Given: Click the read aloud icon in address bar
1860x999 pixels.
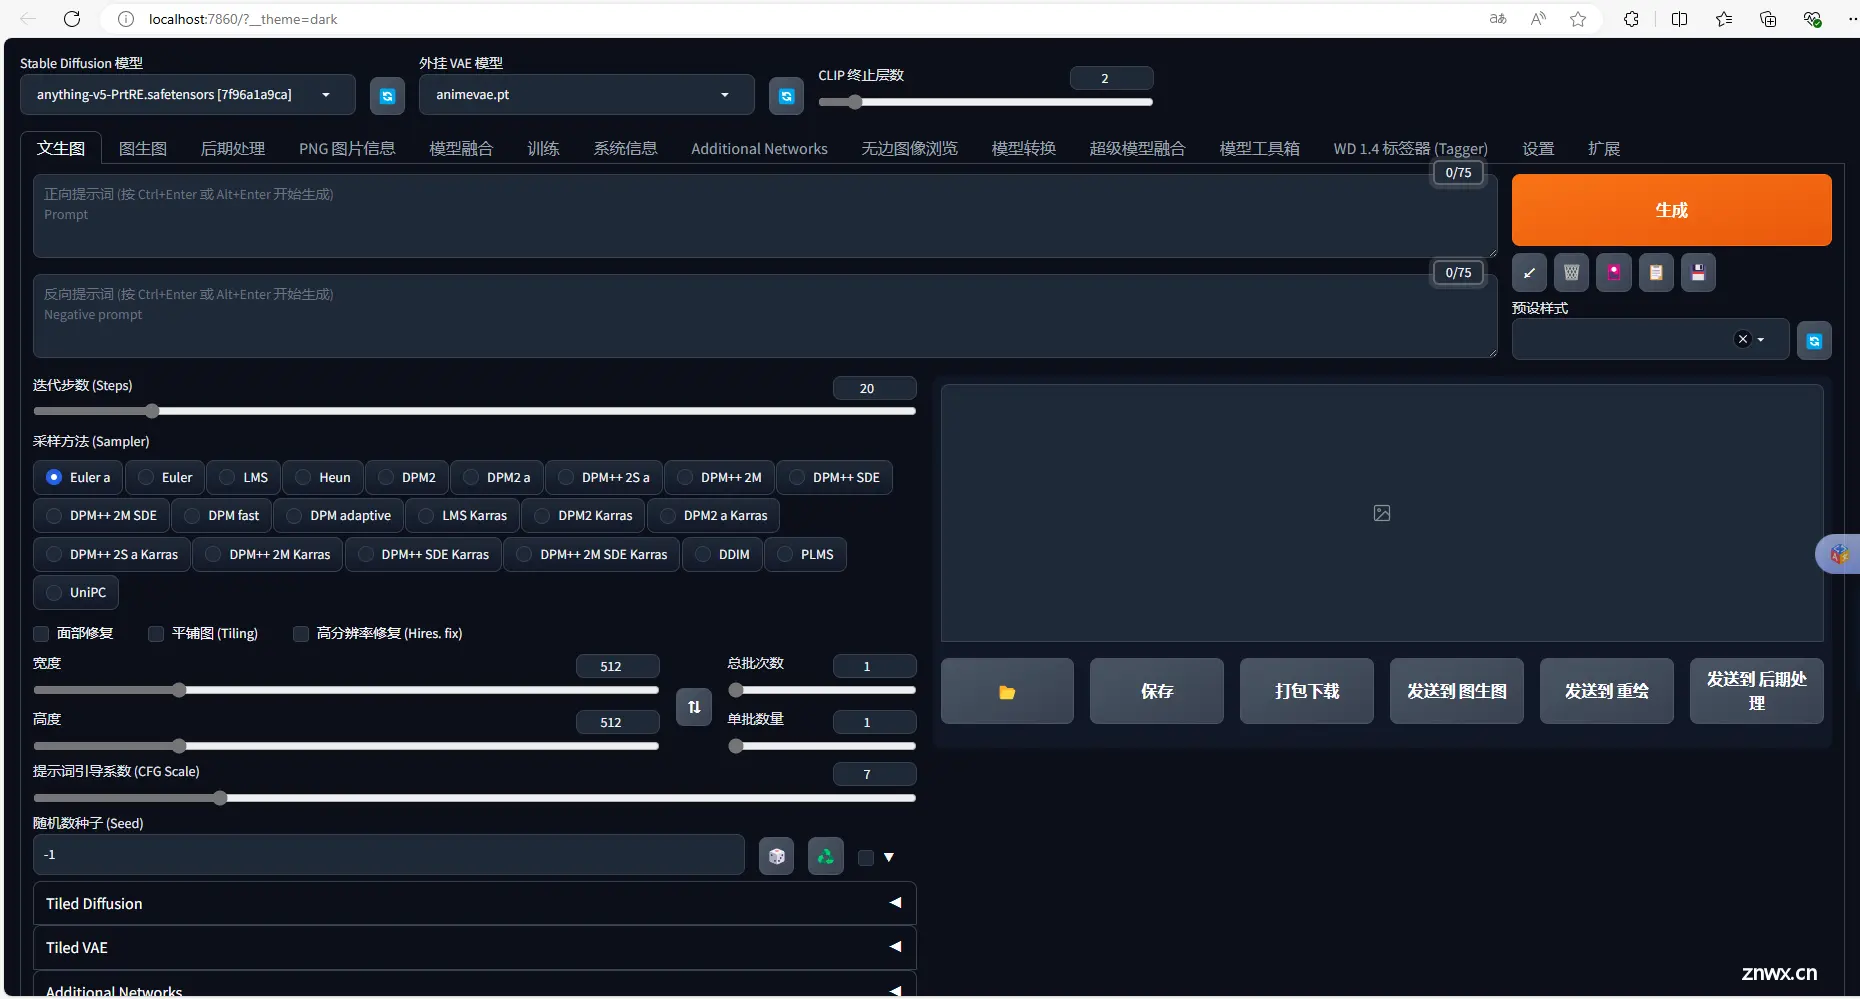Looking at the screenshot, I should point(1538,19).
